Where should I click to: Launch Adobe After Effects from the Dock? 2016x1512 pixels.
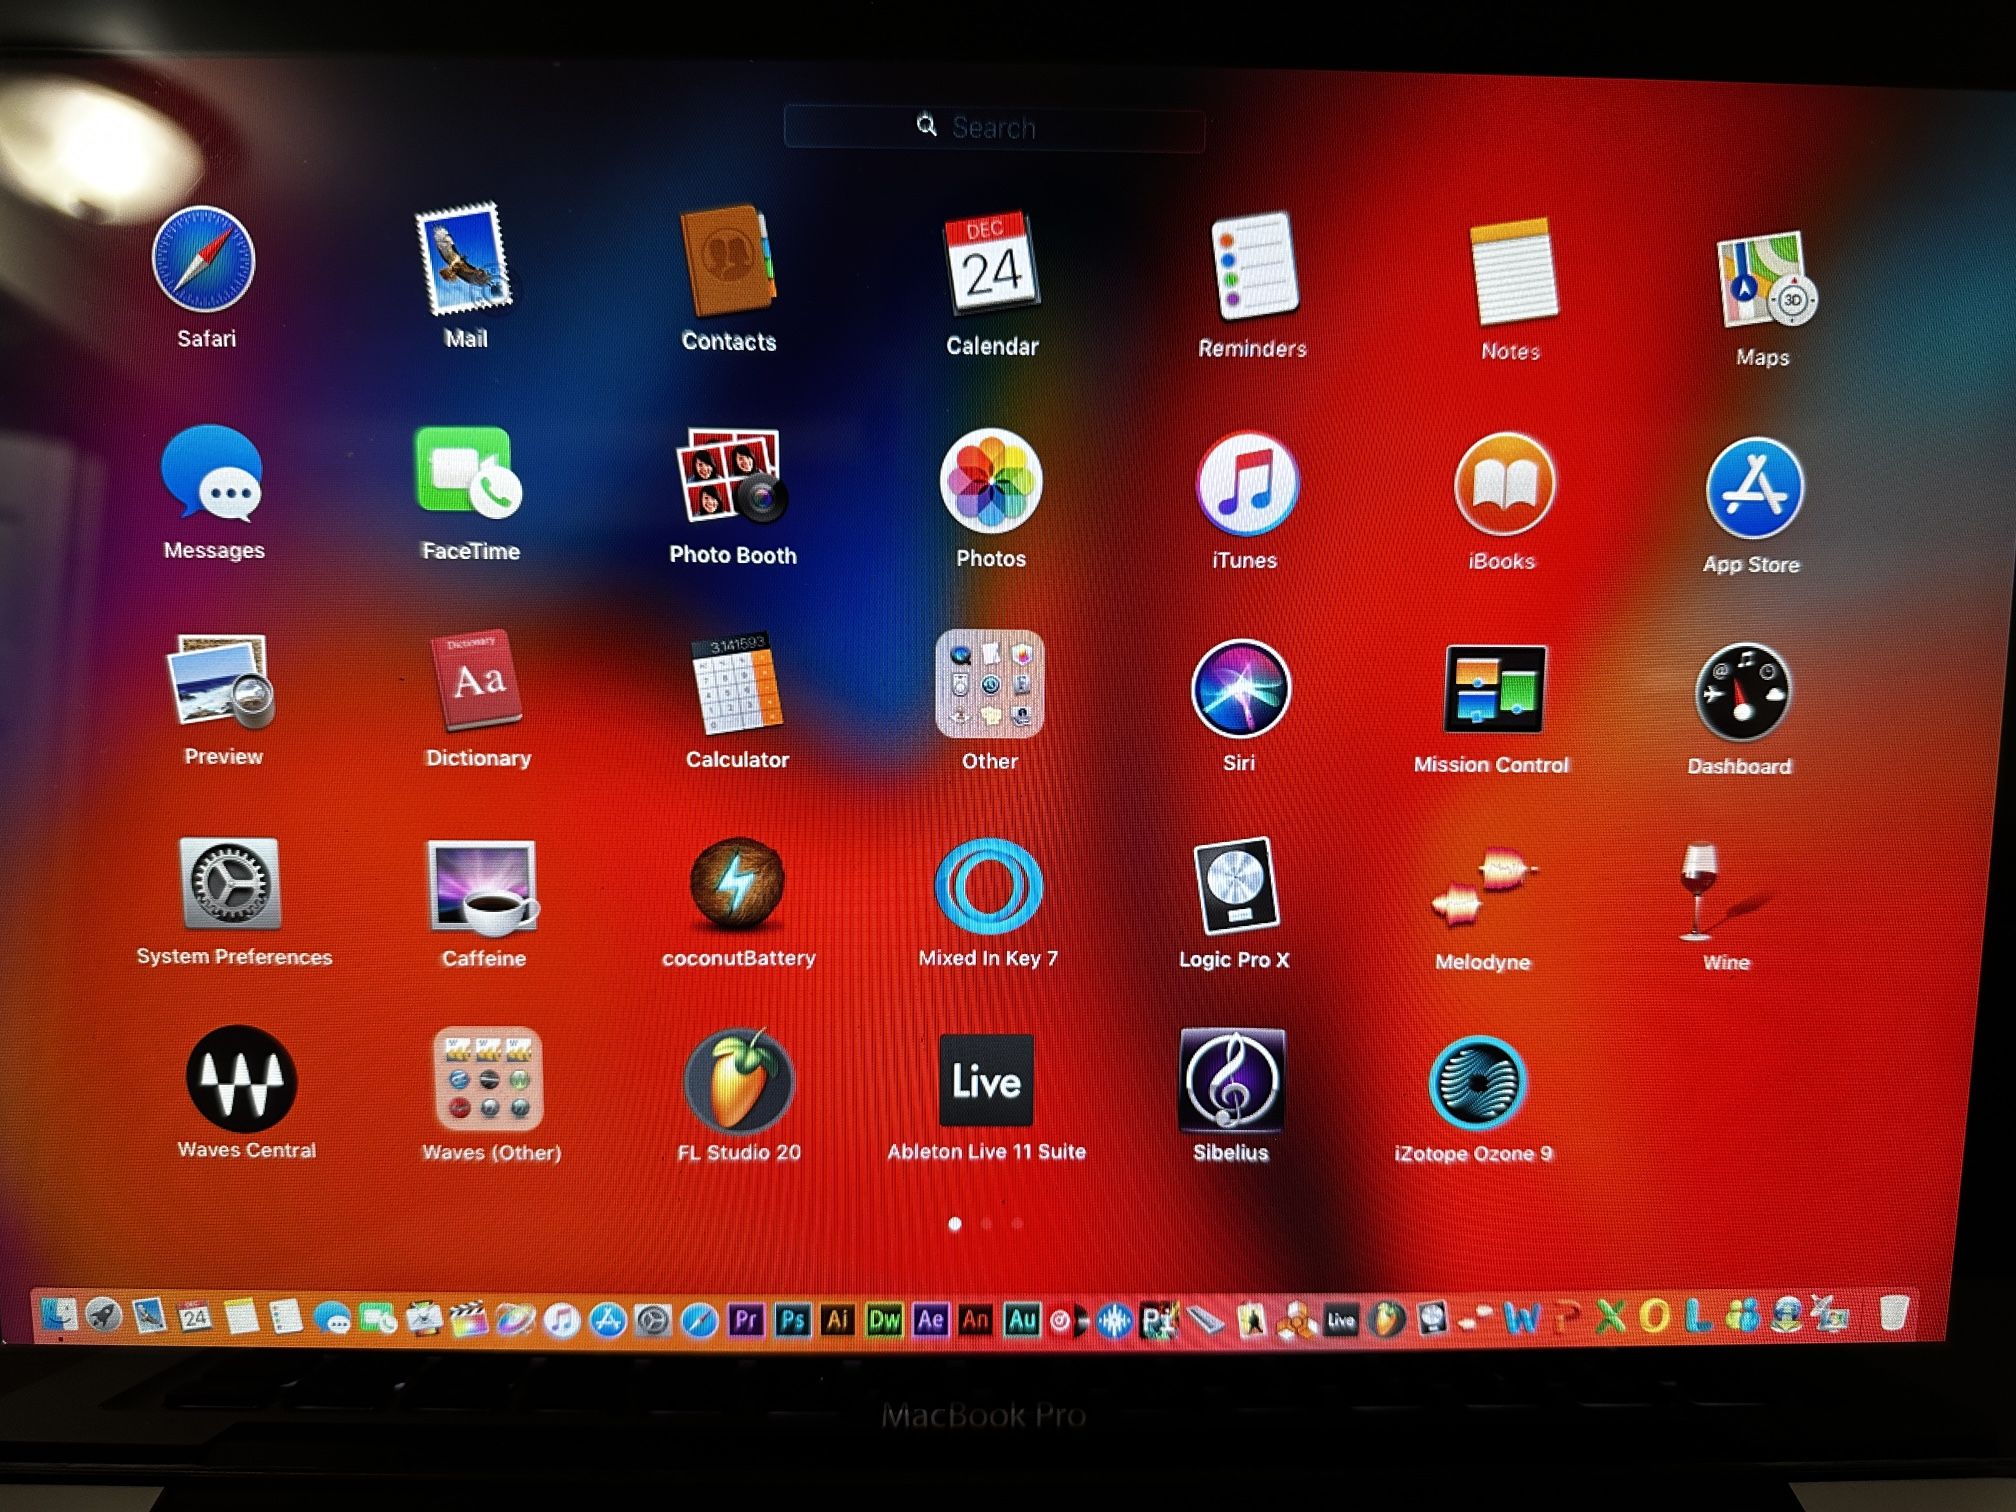930,1320
